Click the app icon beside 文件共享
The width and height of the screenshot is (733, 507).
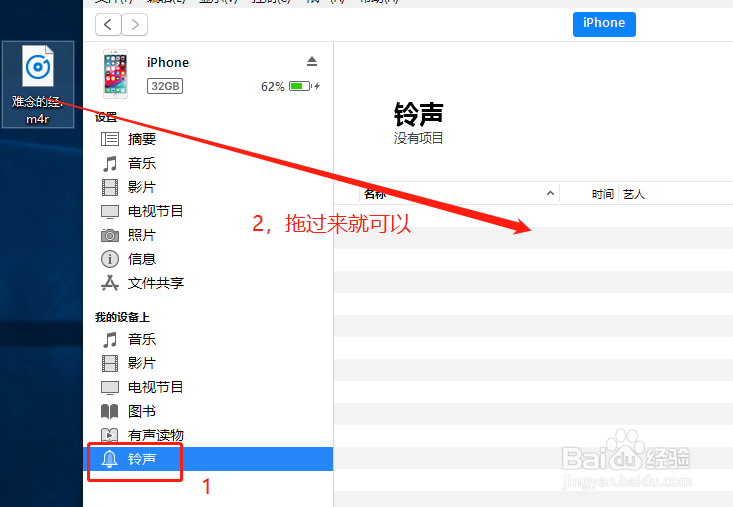point(110,283)
